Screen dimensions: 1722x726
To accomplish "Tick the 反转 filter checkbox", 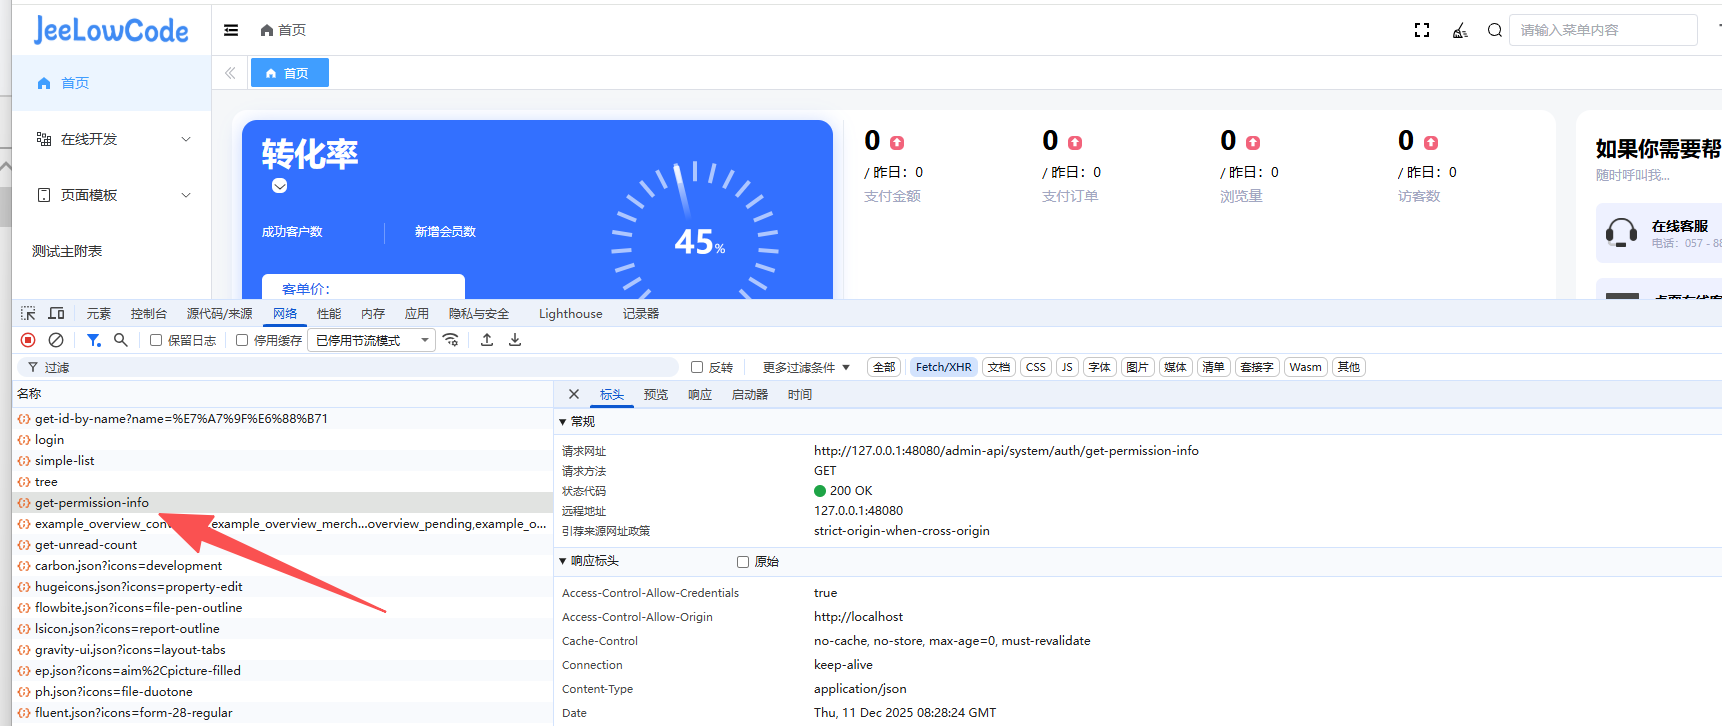I will point(697,367).
